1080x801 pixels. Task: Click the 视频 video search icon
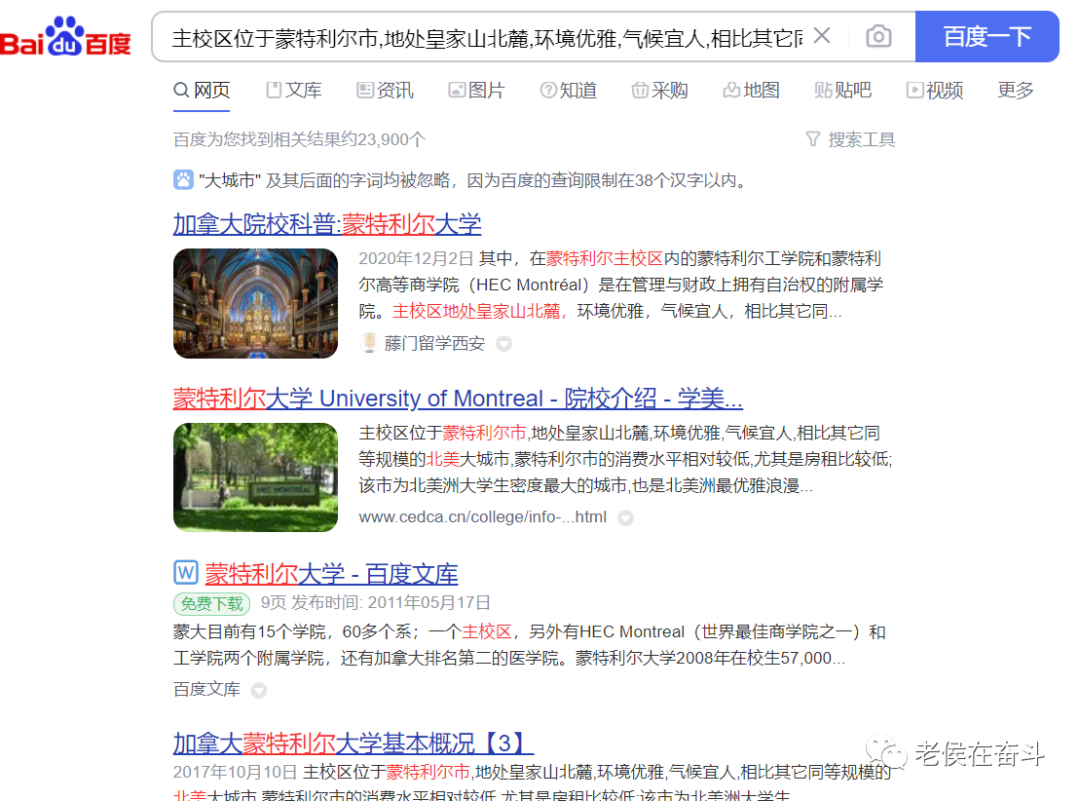pos(913,90)
